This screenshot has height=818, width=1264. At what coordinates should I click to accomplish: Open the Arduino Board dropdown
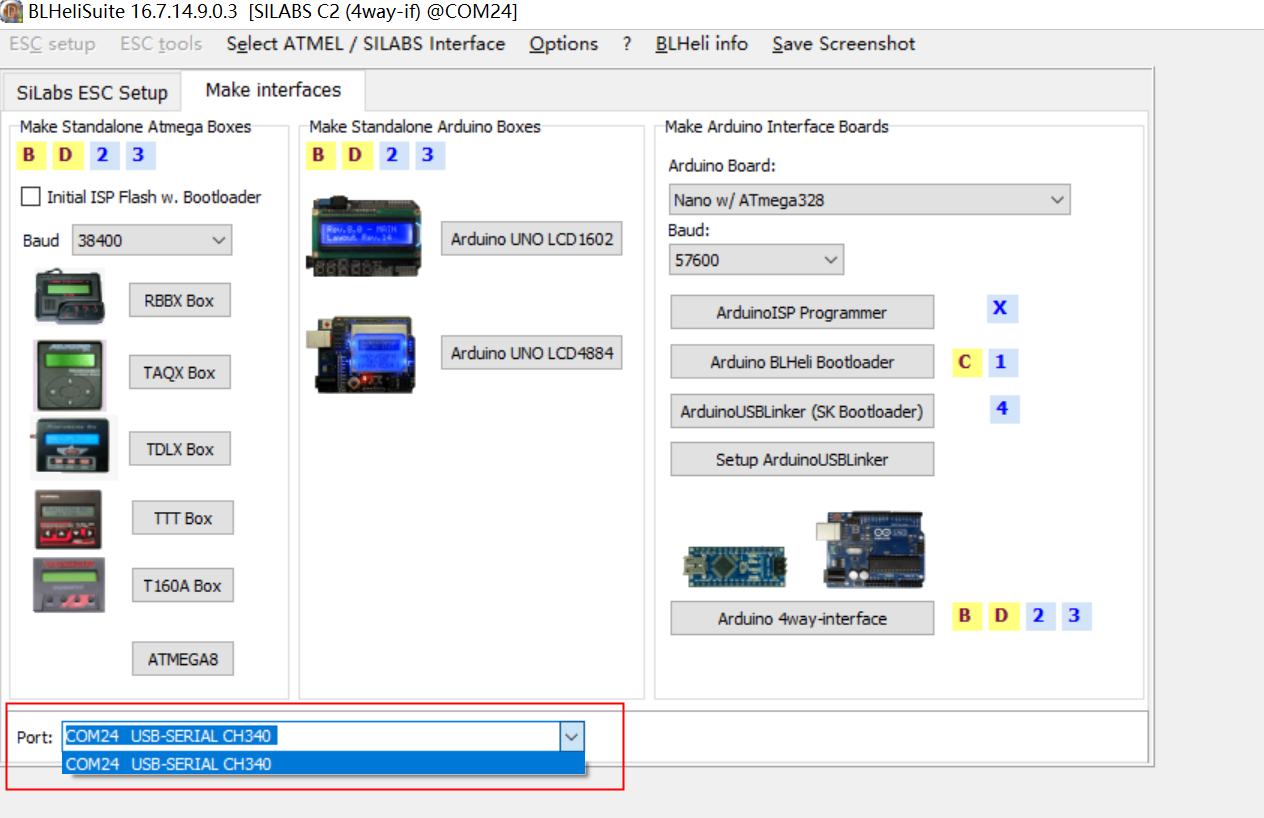pos(869,199)
